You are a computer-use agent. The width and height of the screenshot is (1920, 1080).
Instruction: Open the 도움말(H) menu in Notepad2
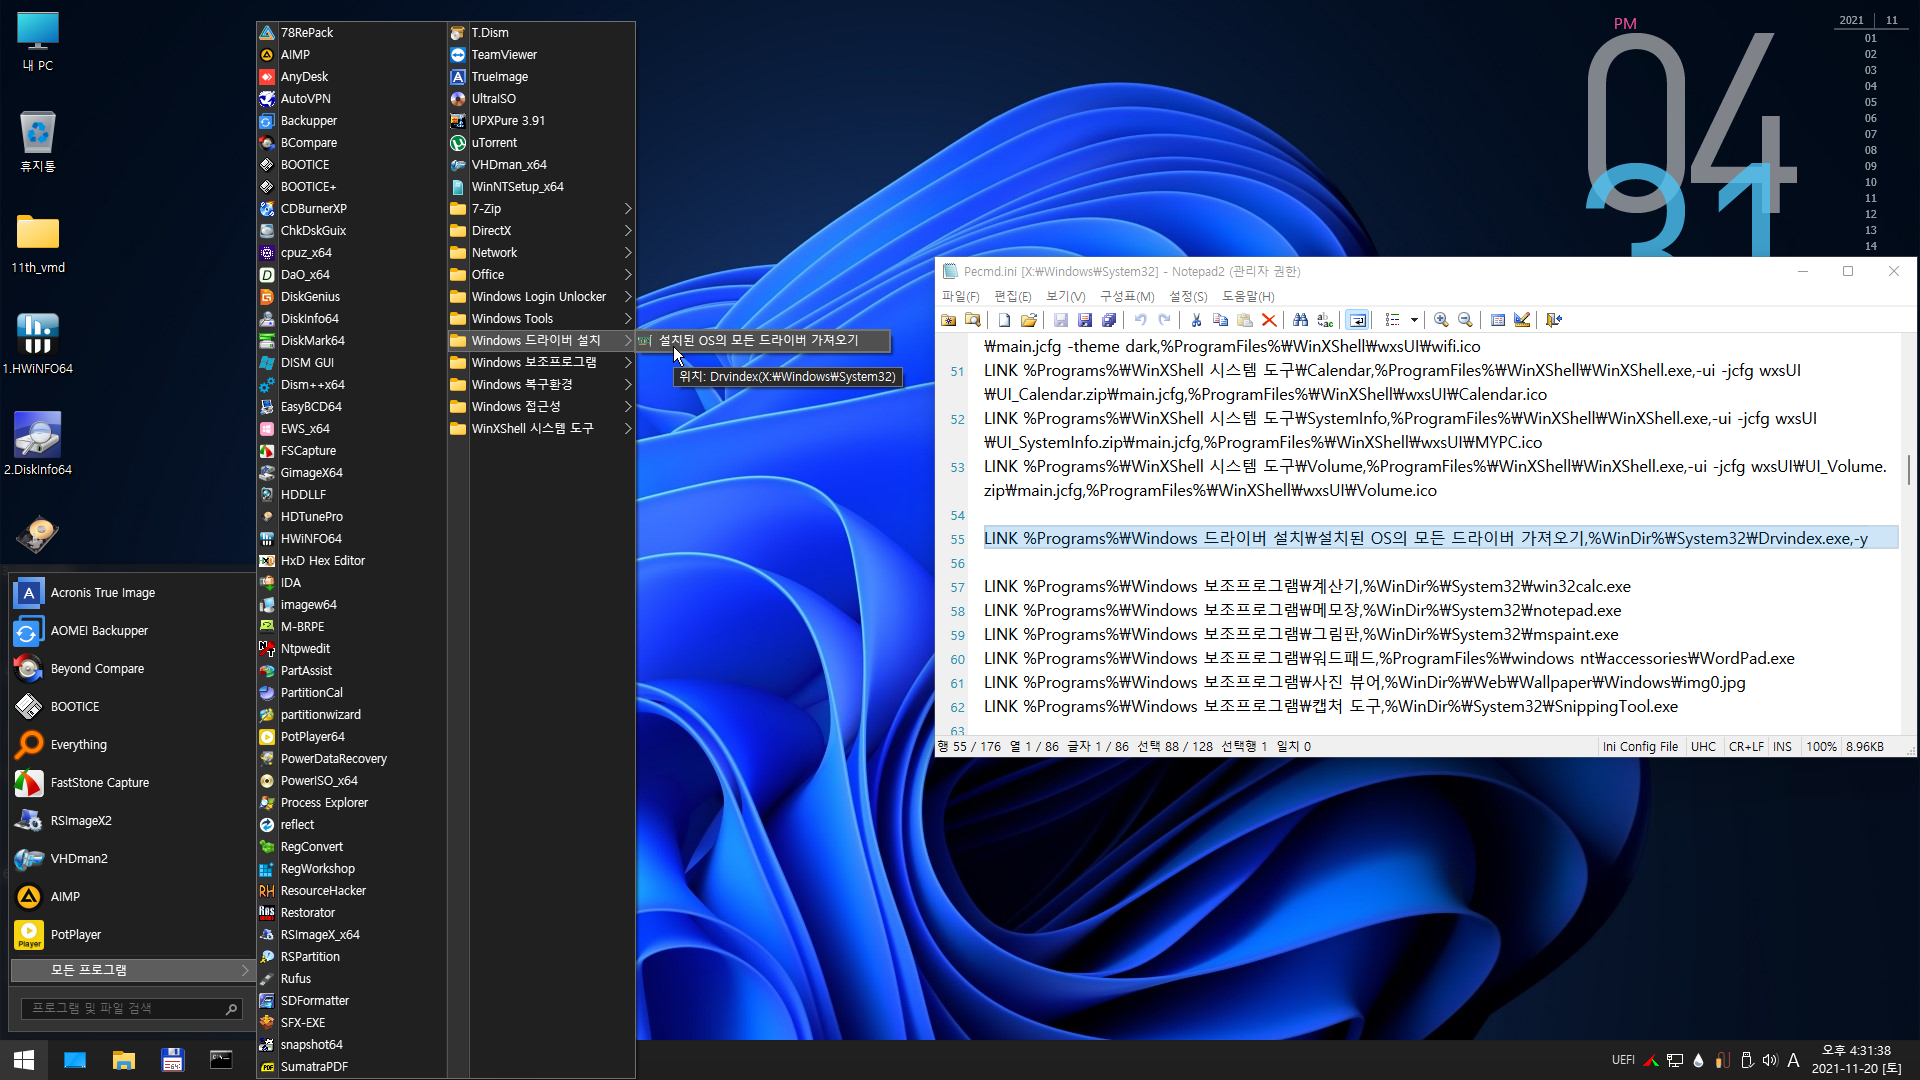click(1247, 296)
